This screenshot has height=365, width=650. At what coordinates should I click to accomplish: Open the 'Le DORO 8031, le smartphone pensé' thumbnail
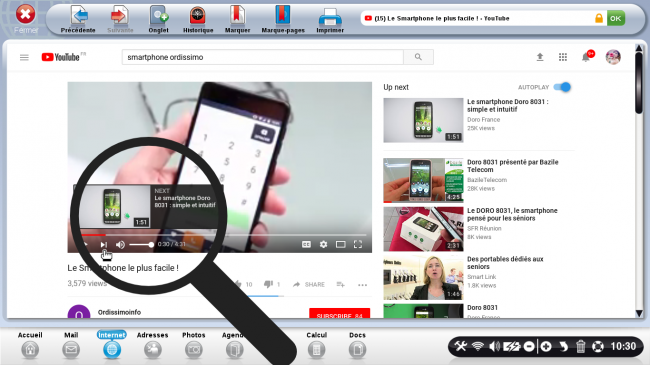[x=423, y=229]
